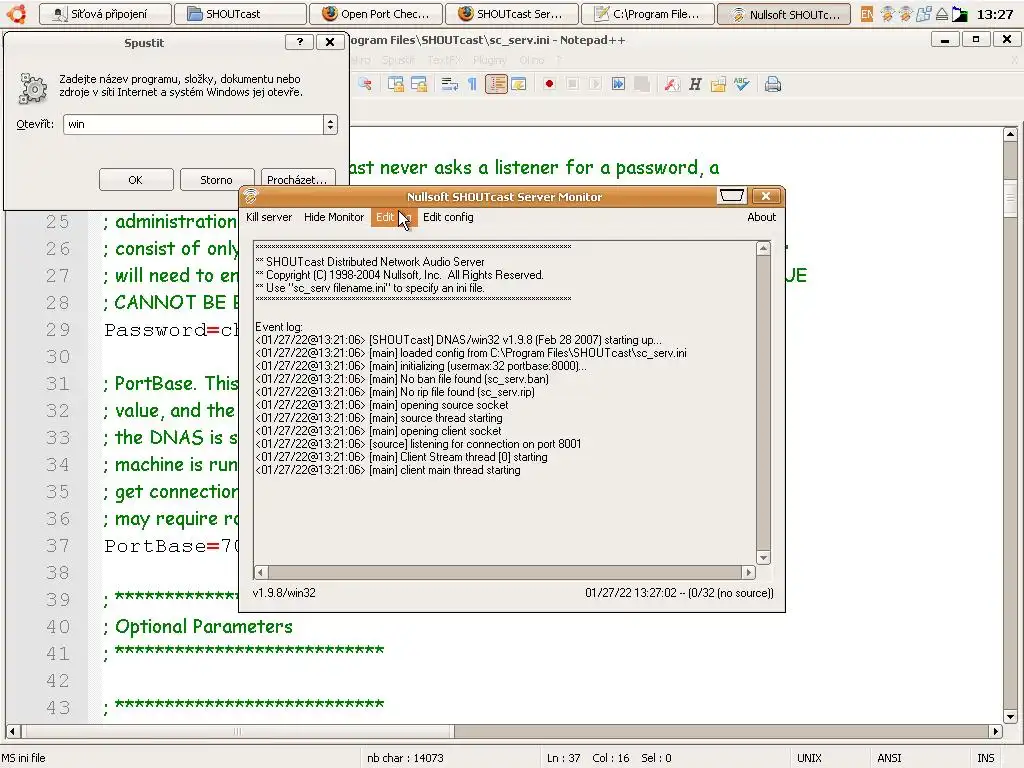This screenshot has height=768, width=1024.
Task: Open the About menu of SHOUTcast monitor
Action: click(x=761, y=217)
